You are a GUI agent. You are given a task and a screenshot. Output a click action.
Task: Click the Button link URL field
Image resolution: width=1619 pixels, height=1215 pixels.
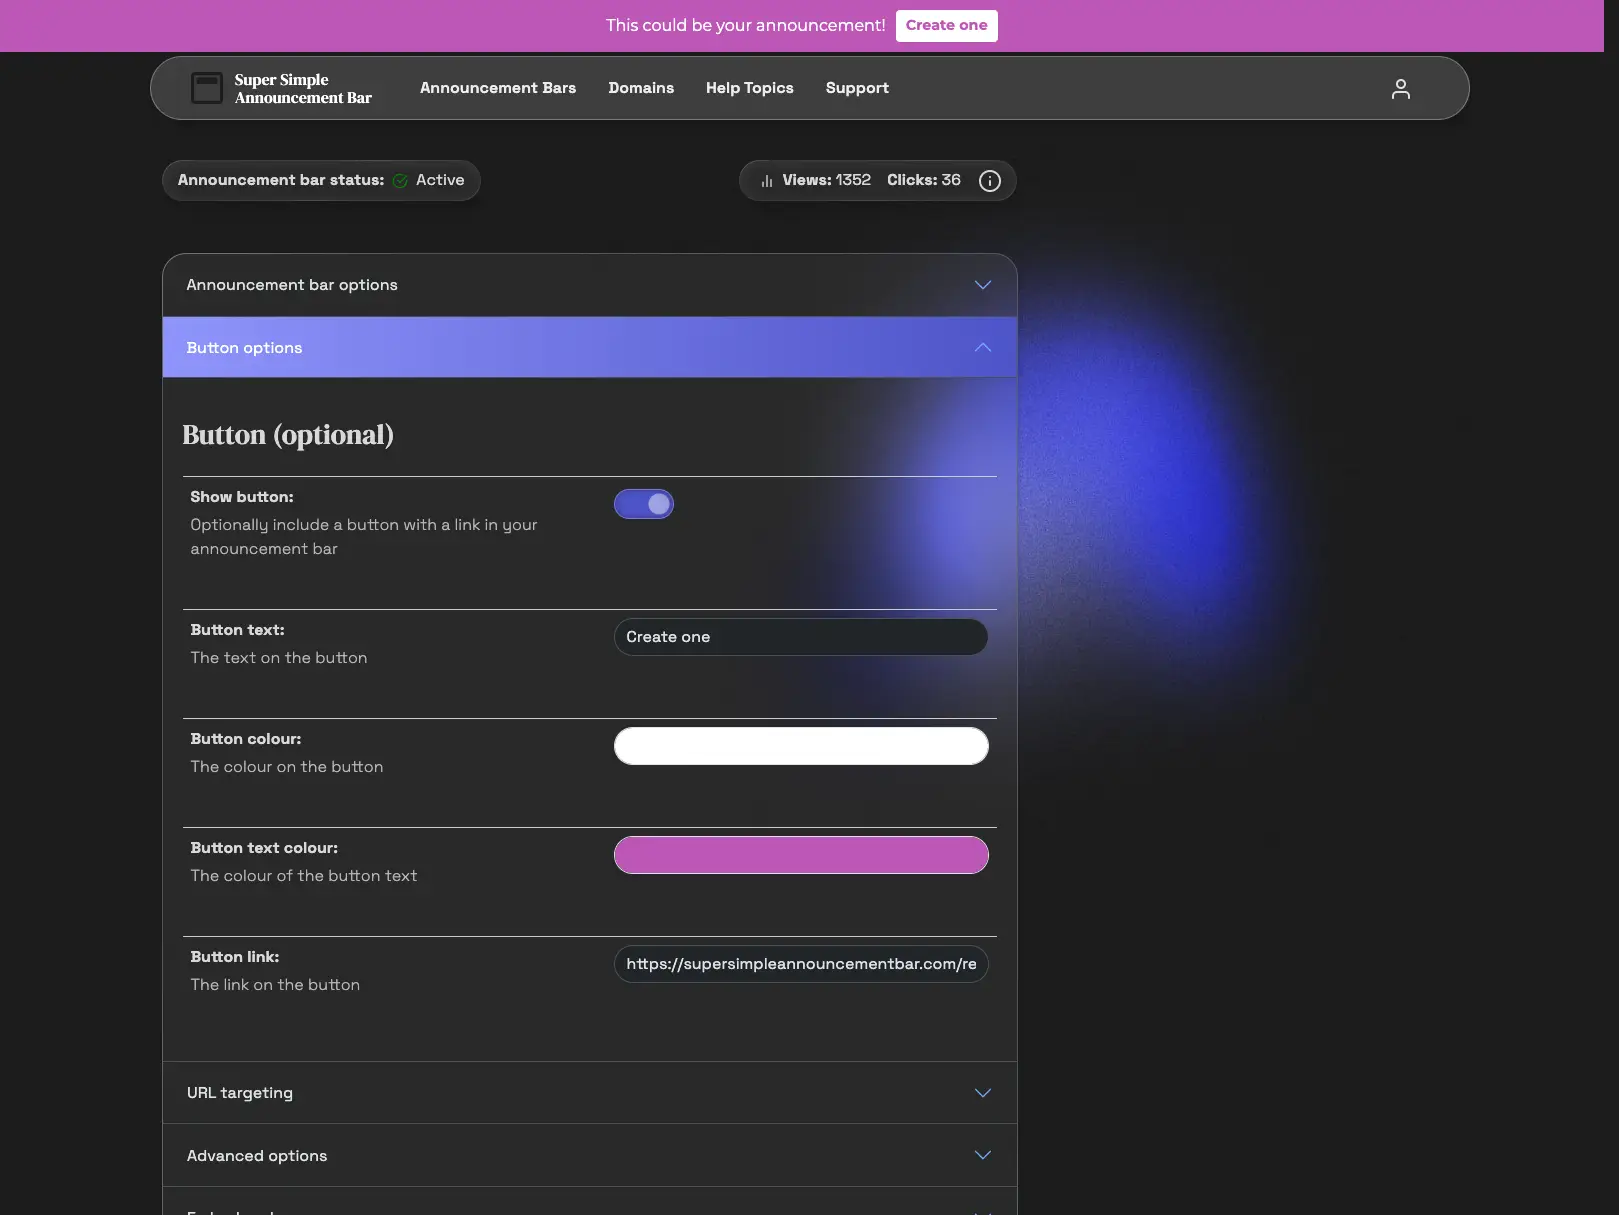coord(800,964)
